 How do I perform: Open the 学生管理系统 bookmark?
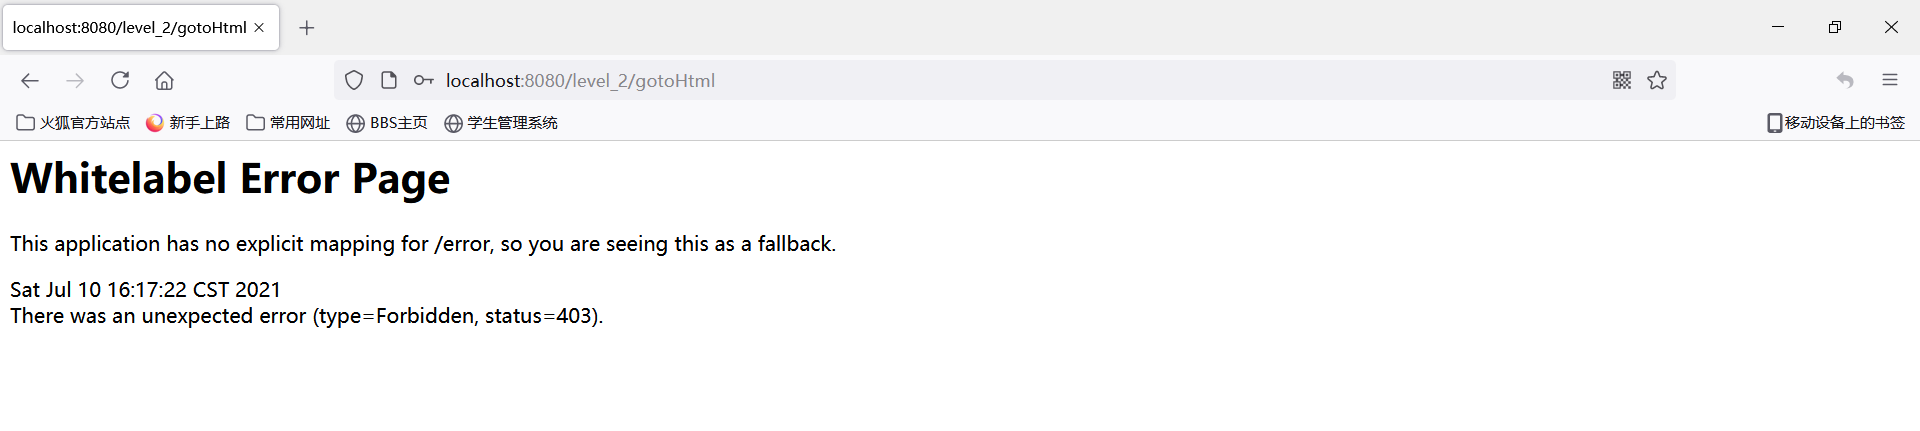click(501, 123)
